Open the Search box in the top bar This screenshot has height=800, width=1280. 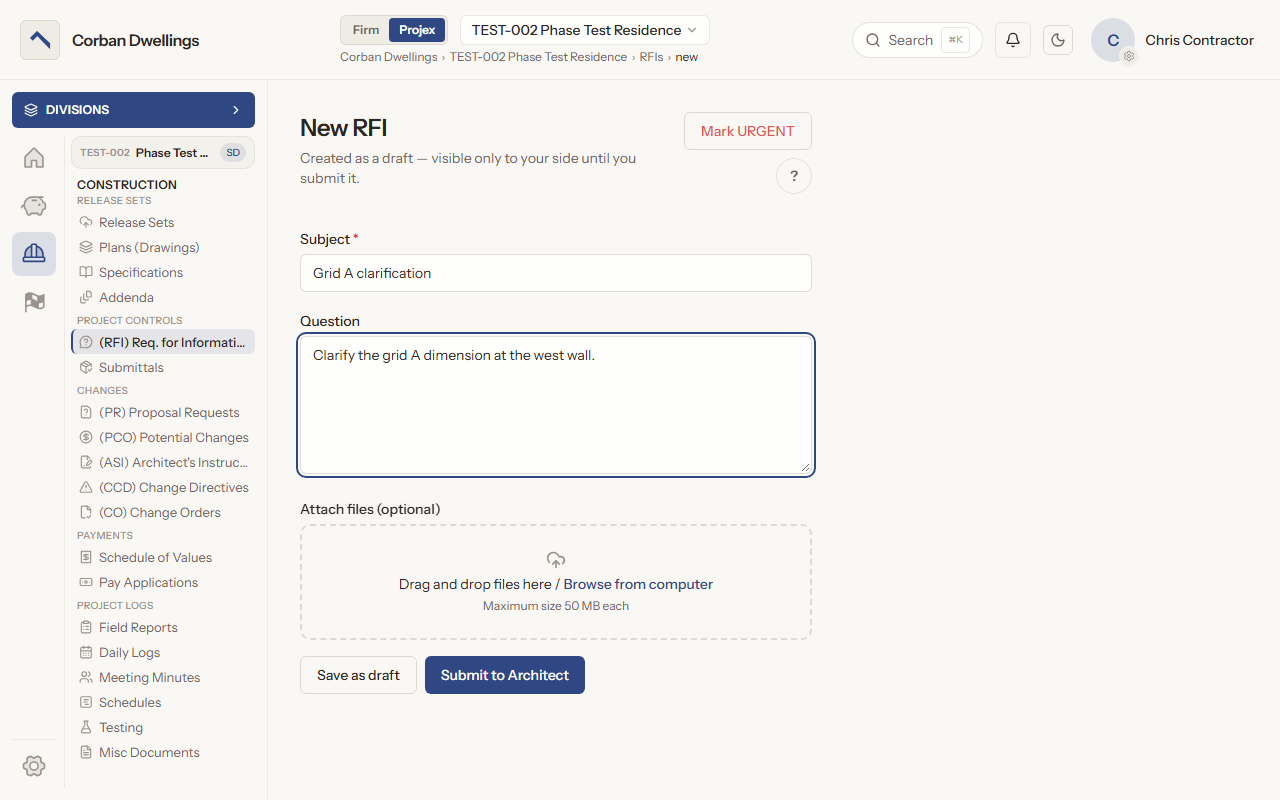(917, 40)
